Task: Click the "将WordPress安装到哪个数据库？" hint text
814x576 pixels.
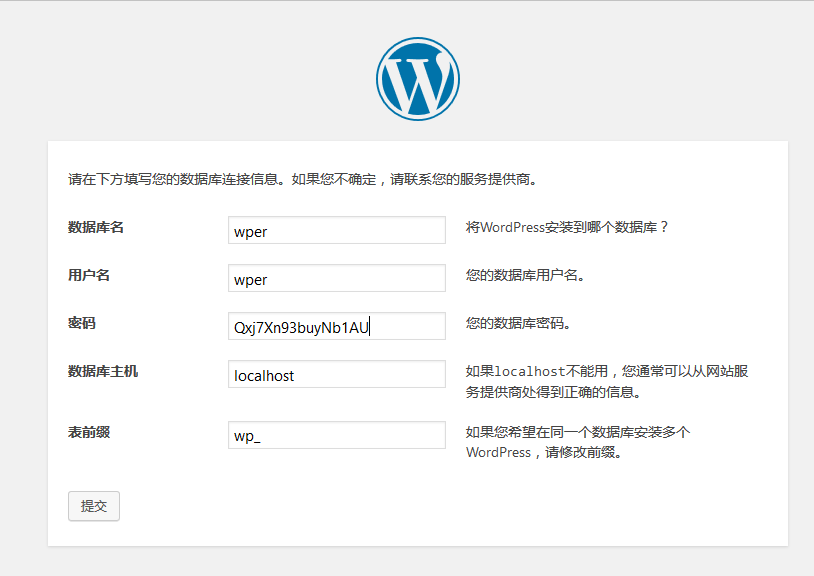Action: [x=567, y=228]
